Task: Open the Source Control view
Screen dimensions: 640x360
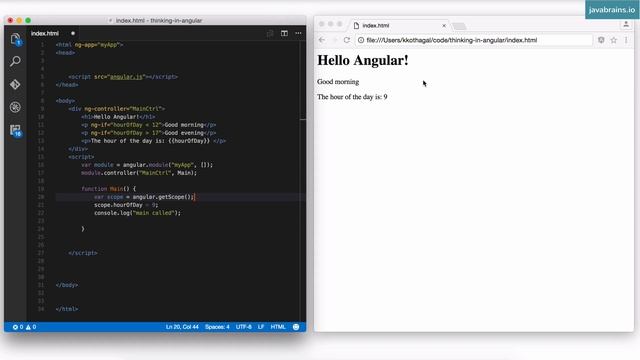Action: [16, 84]
